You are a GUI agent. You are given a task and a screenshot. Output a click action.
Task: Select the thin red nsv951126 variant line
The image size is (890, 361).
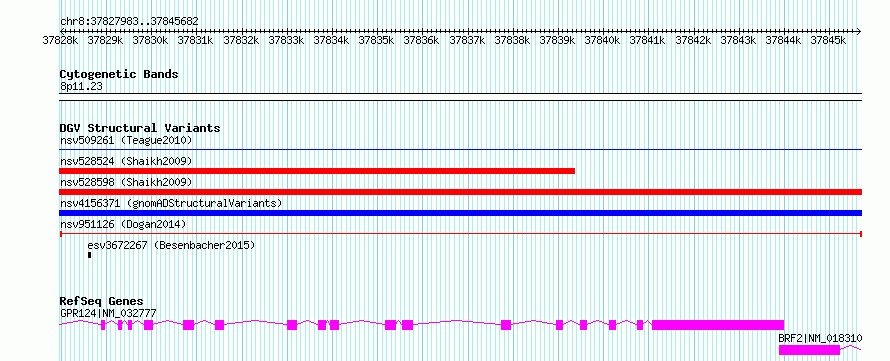(x=460, y=233)
